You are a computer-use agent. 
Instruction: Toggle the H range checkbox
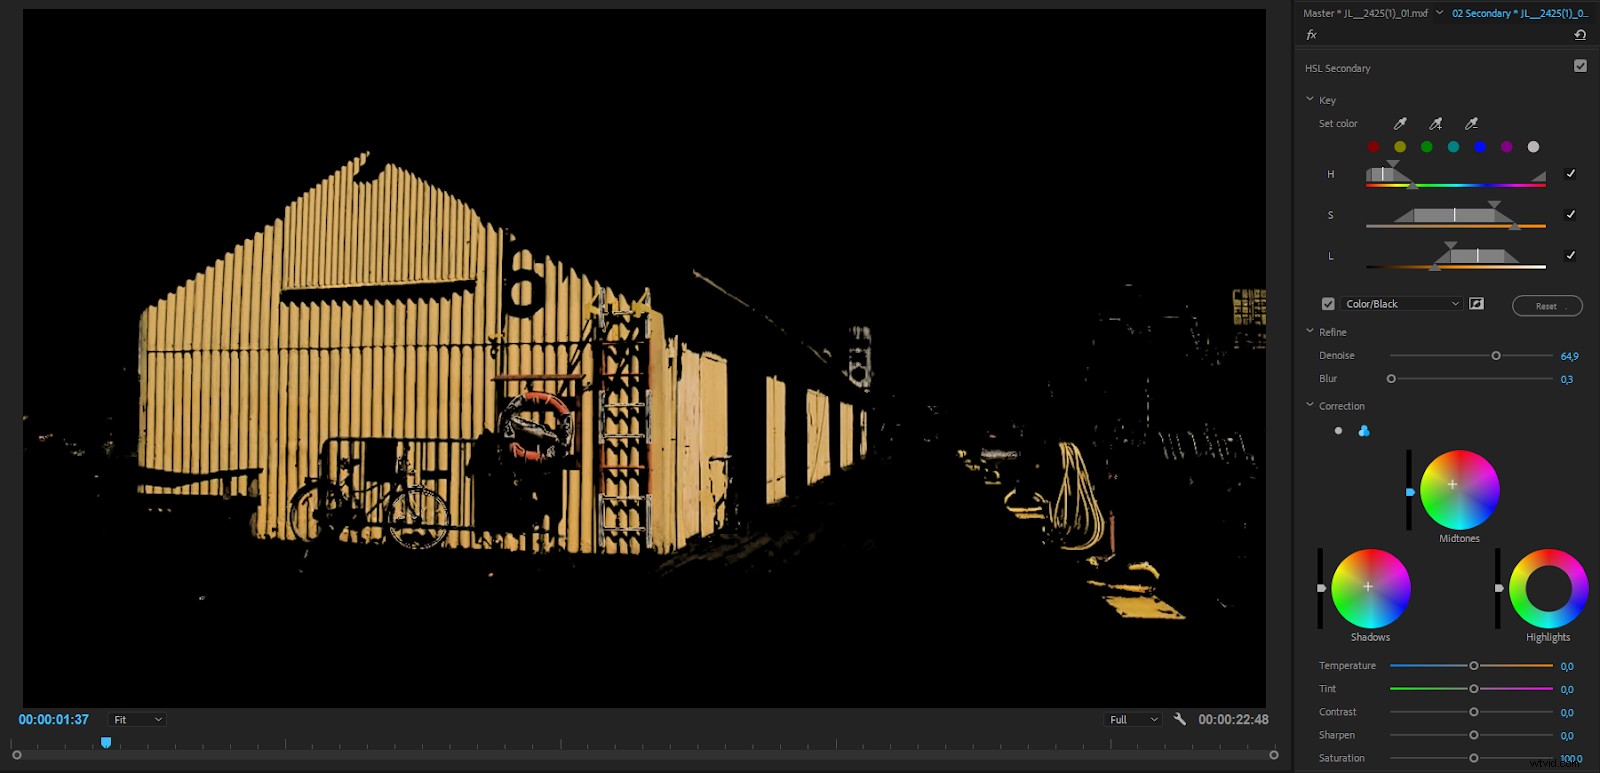(x=1570, y=174)
